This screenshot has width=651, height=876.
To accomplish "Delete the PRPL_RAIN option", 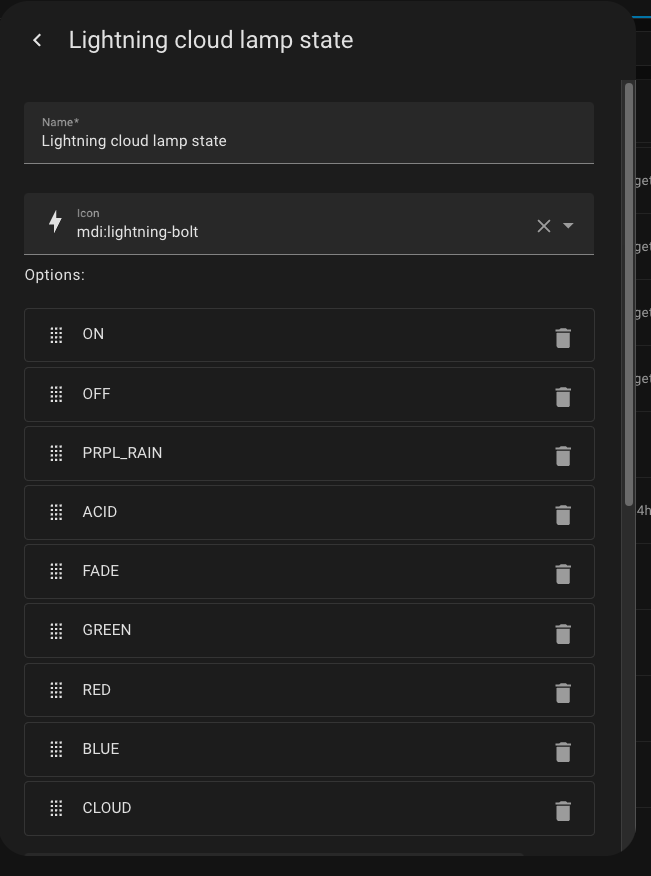I will tap(563, 456).
